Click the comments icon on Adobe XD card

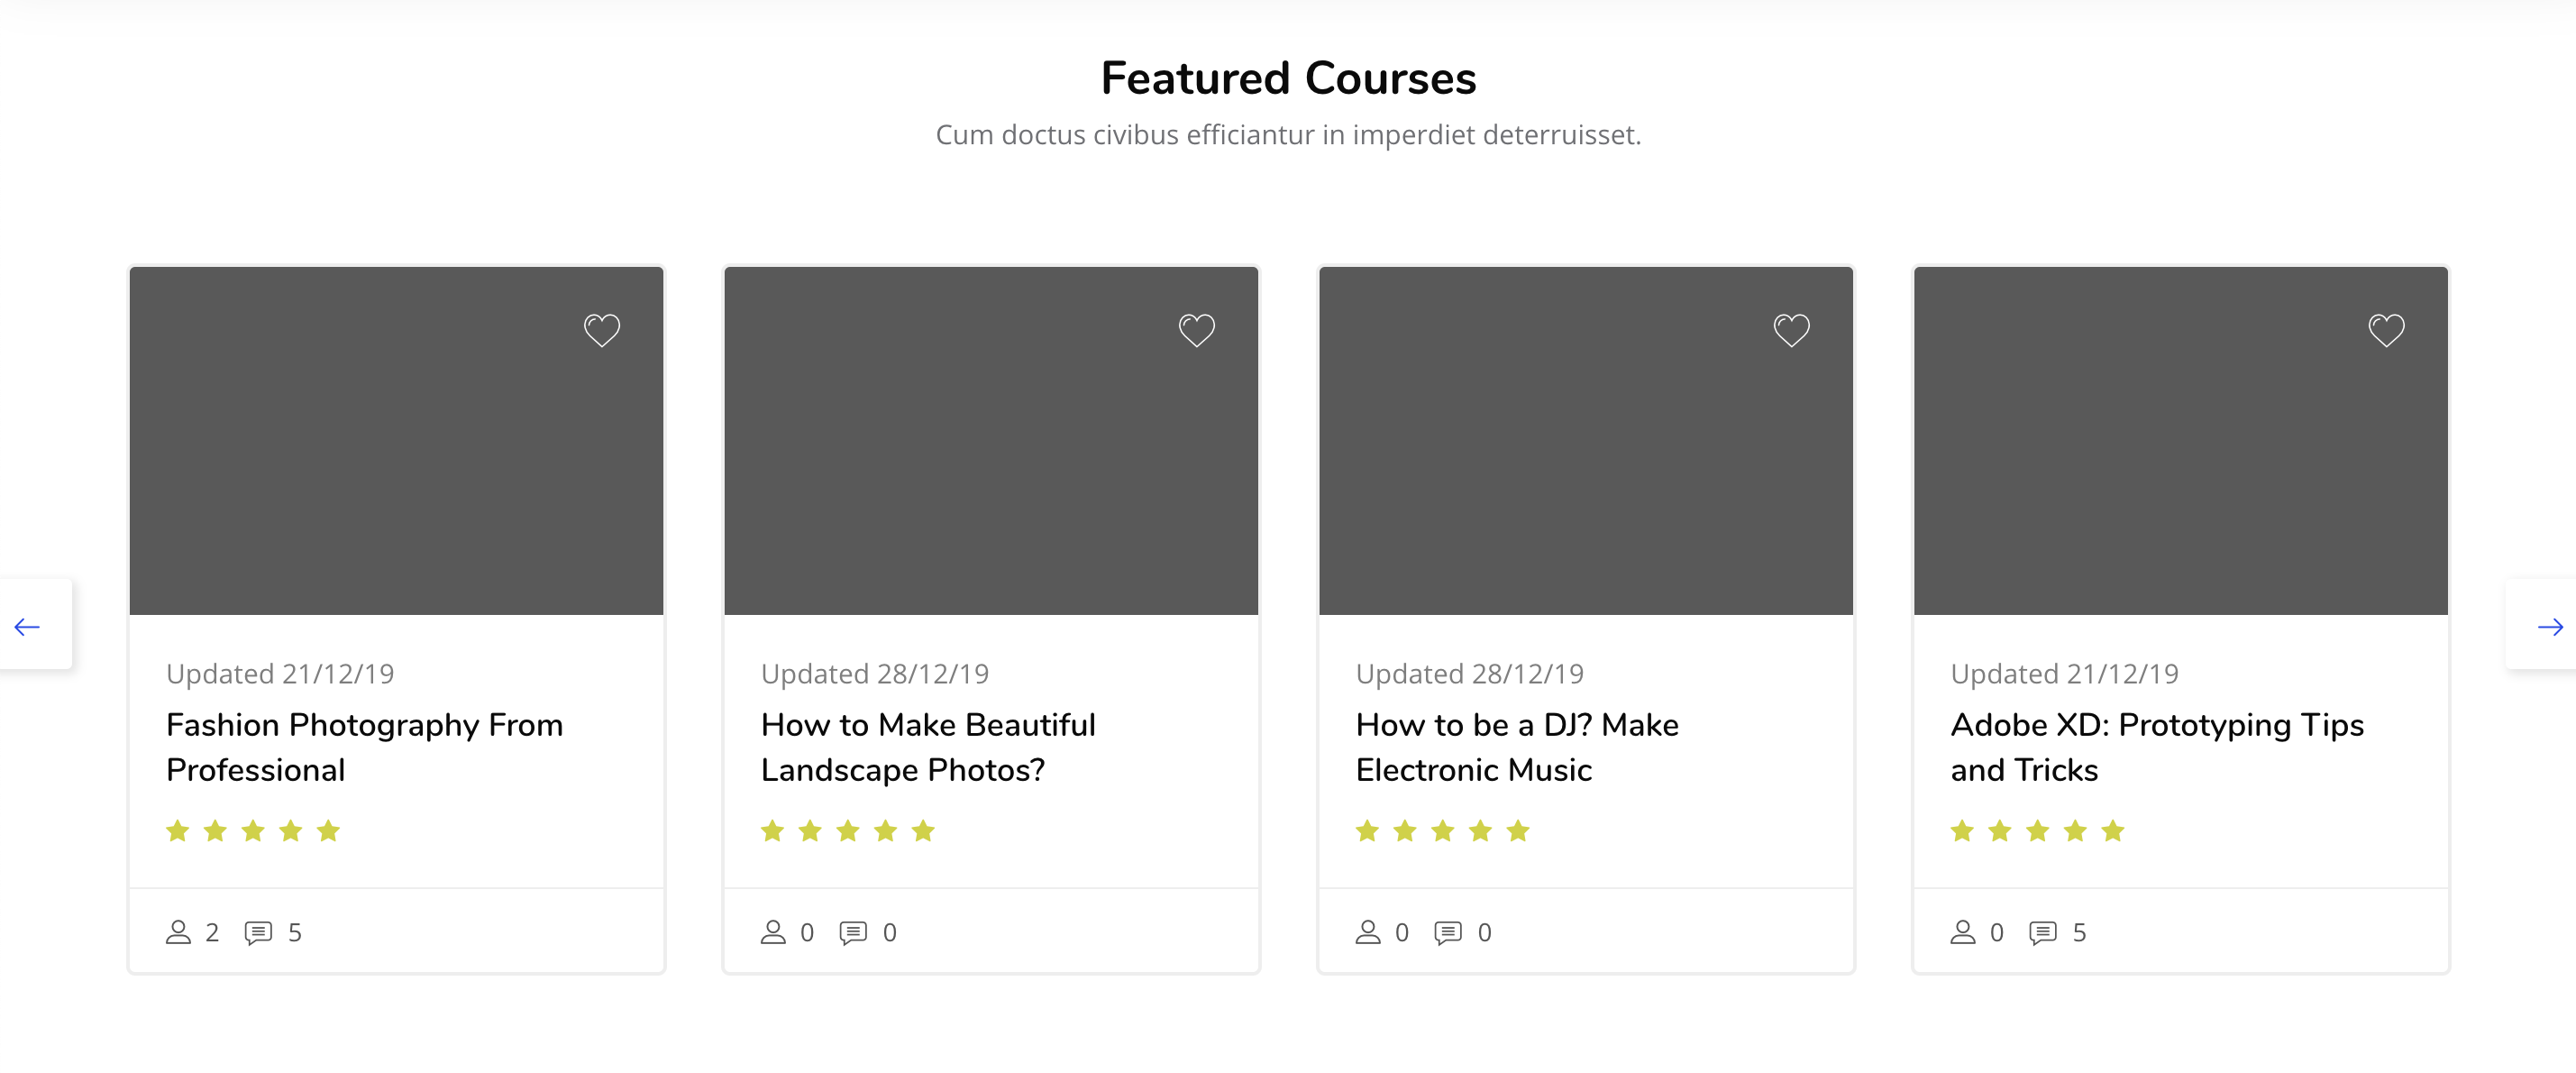click(x=2043, y=933)
